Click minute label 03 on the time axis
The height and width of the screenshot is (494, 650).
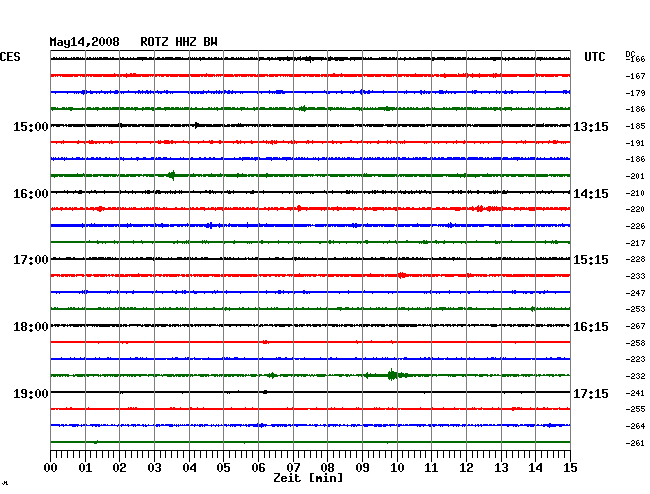click(x=155, y=468)
